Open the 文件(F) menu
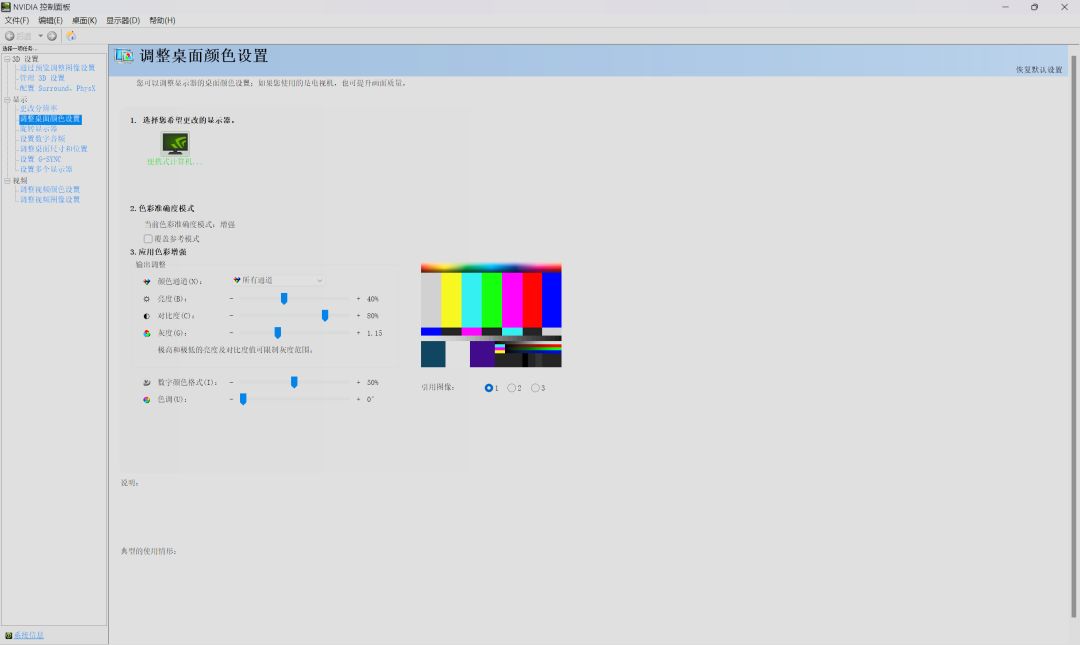 tap(17, 21)
